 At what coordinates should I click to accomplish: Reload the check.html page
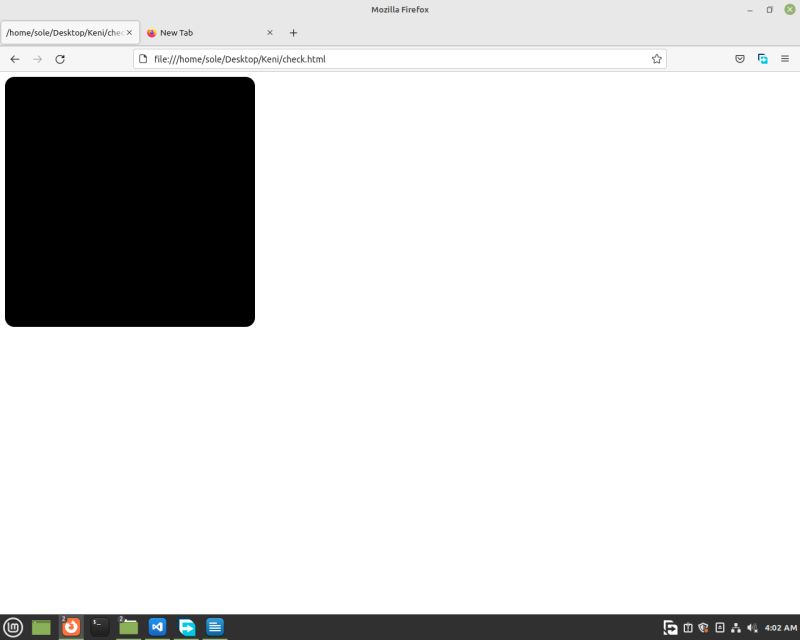(x=58, y=59)
